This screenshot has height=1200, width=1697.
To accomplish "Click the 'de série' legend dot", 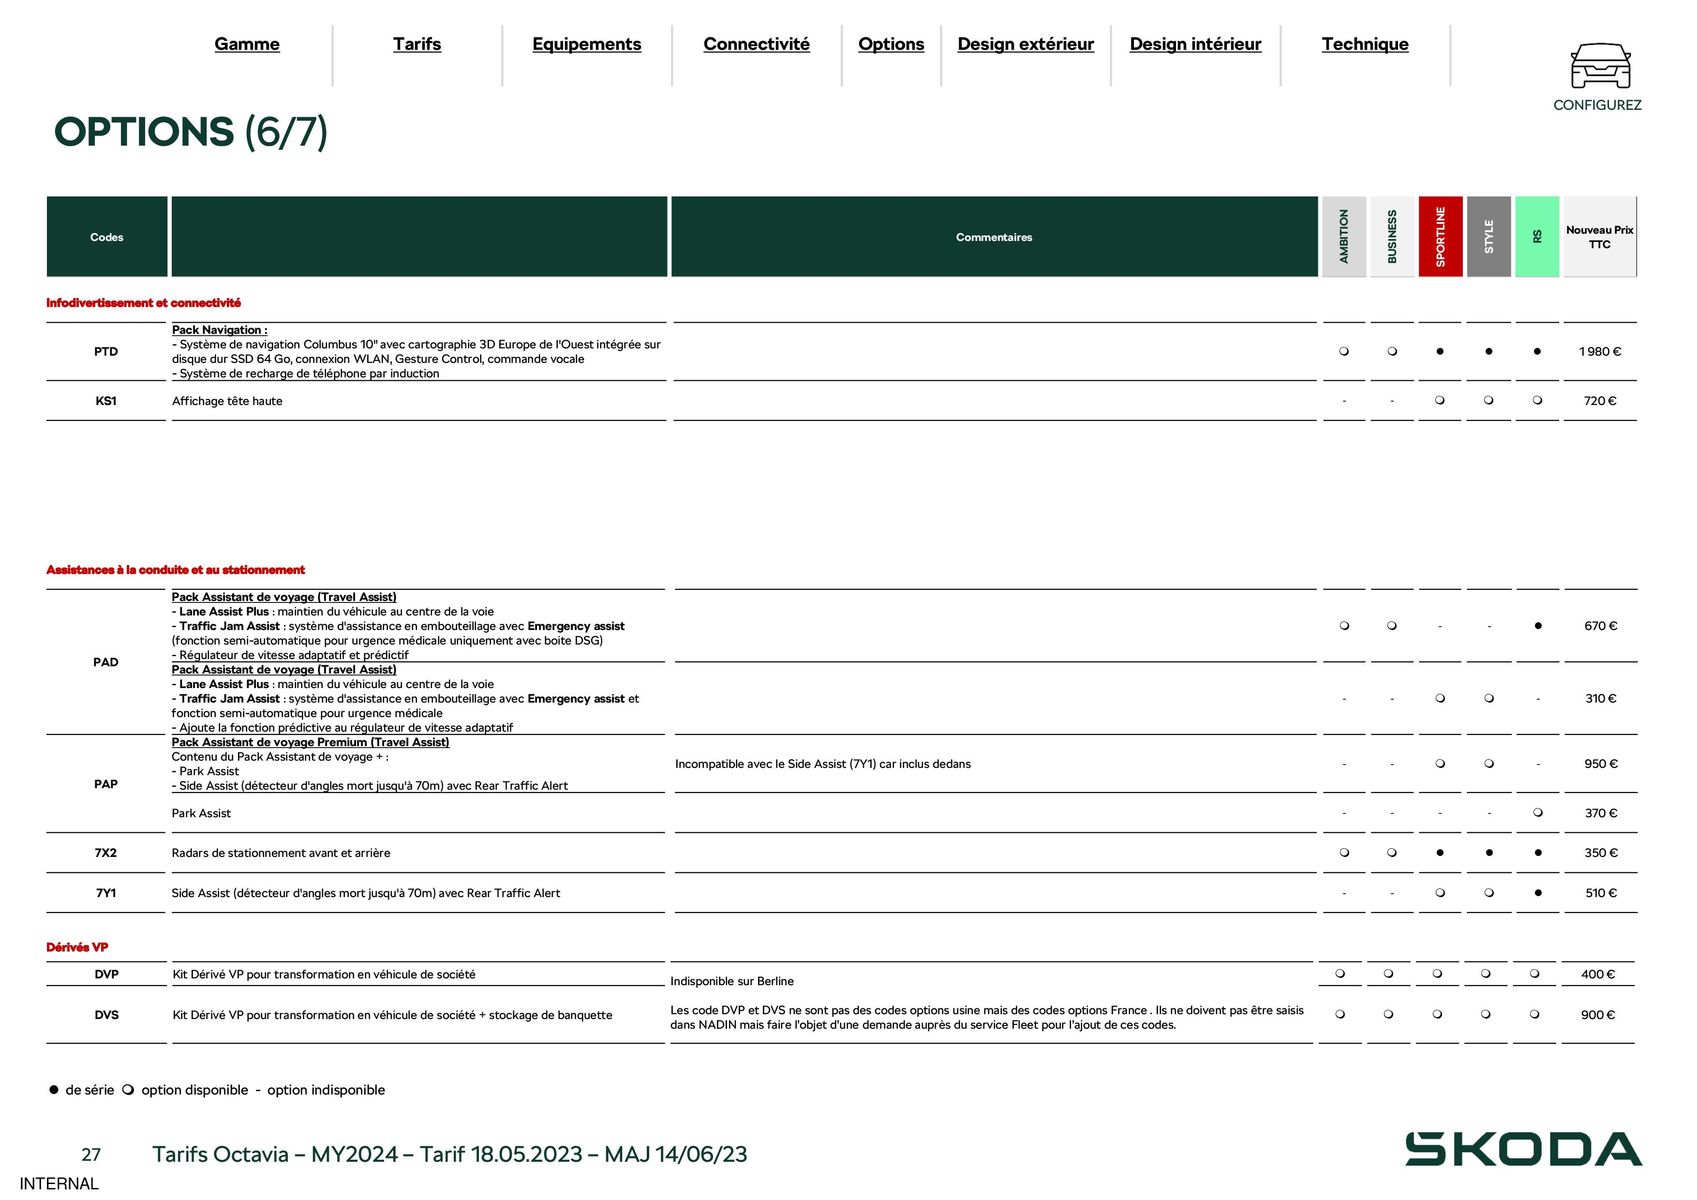I will pos(54,1090).
